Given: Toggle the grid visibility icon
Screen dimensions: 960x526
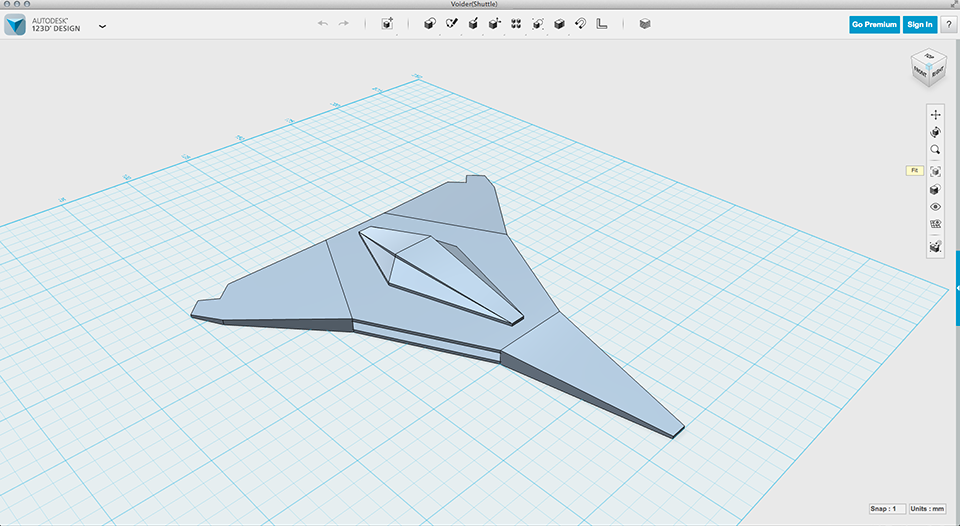Looking at the screenshot, I should click(x=935, y=224).
